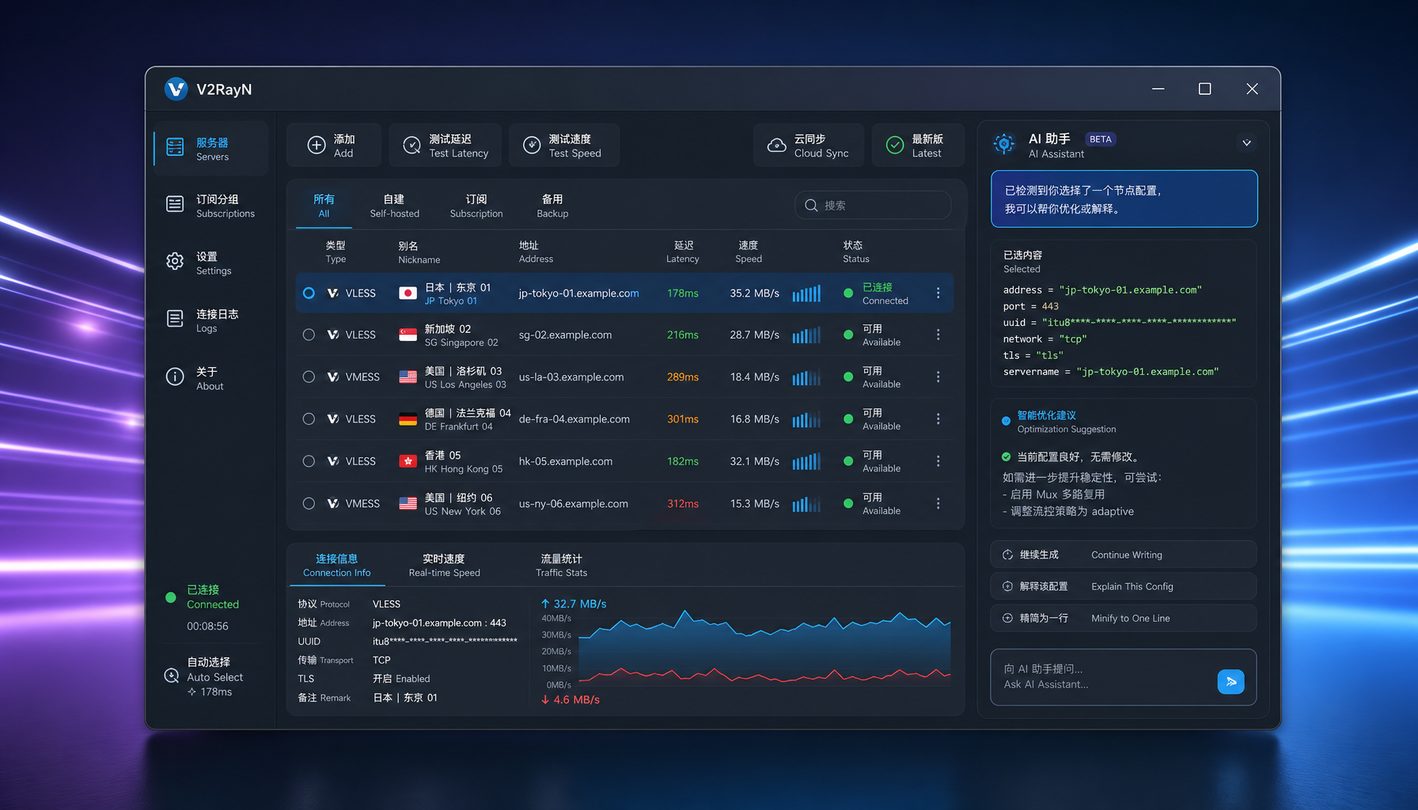
Task: Switch to the Subscription tab
Action: coord(476,206)
